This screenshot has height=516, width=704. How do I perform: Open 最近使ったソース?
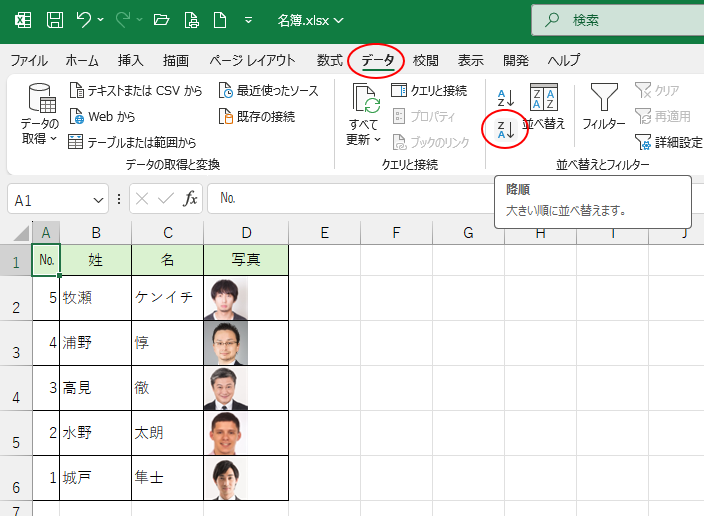click(268, 91)
